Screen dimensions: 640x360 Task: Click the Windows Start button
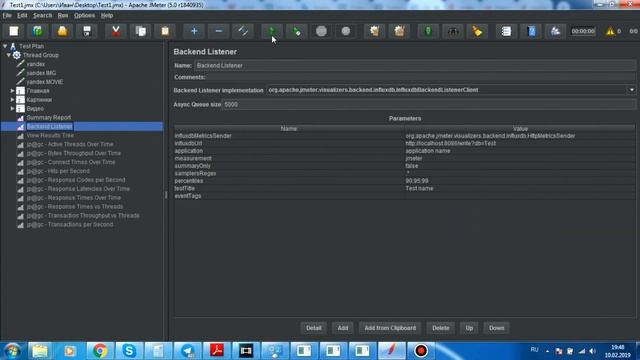click(x=12, y=351)
